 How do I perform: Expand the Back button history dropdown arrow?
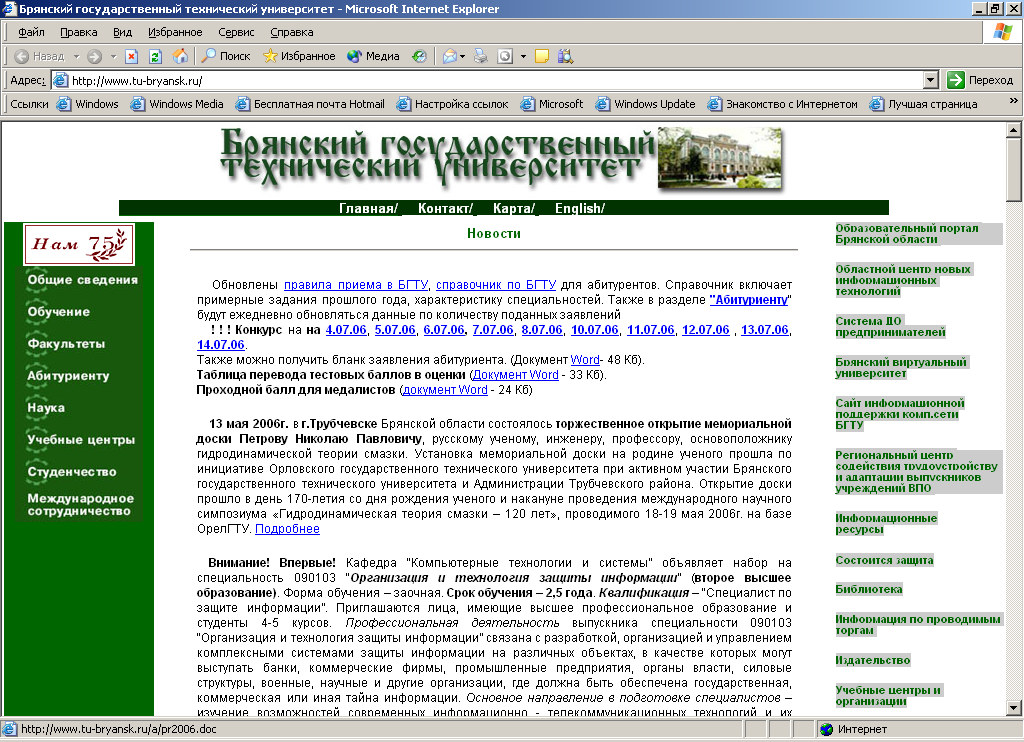point(76,56)
